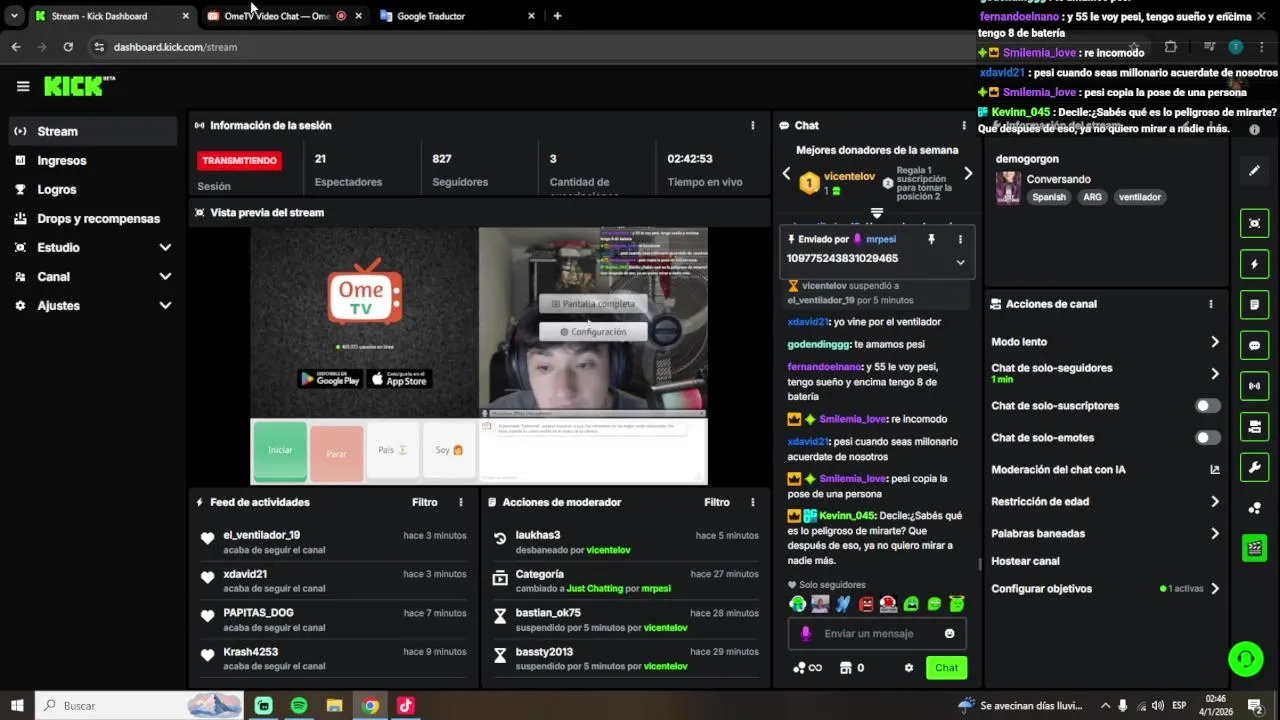Click the stream preview thumbnail
This screenshot has height=720, width=1280.
479,356
